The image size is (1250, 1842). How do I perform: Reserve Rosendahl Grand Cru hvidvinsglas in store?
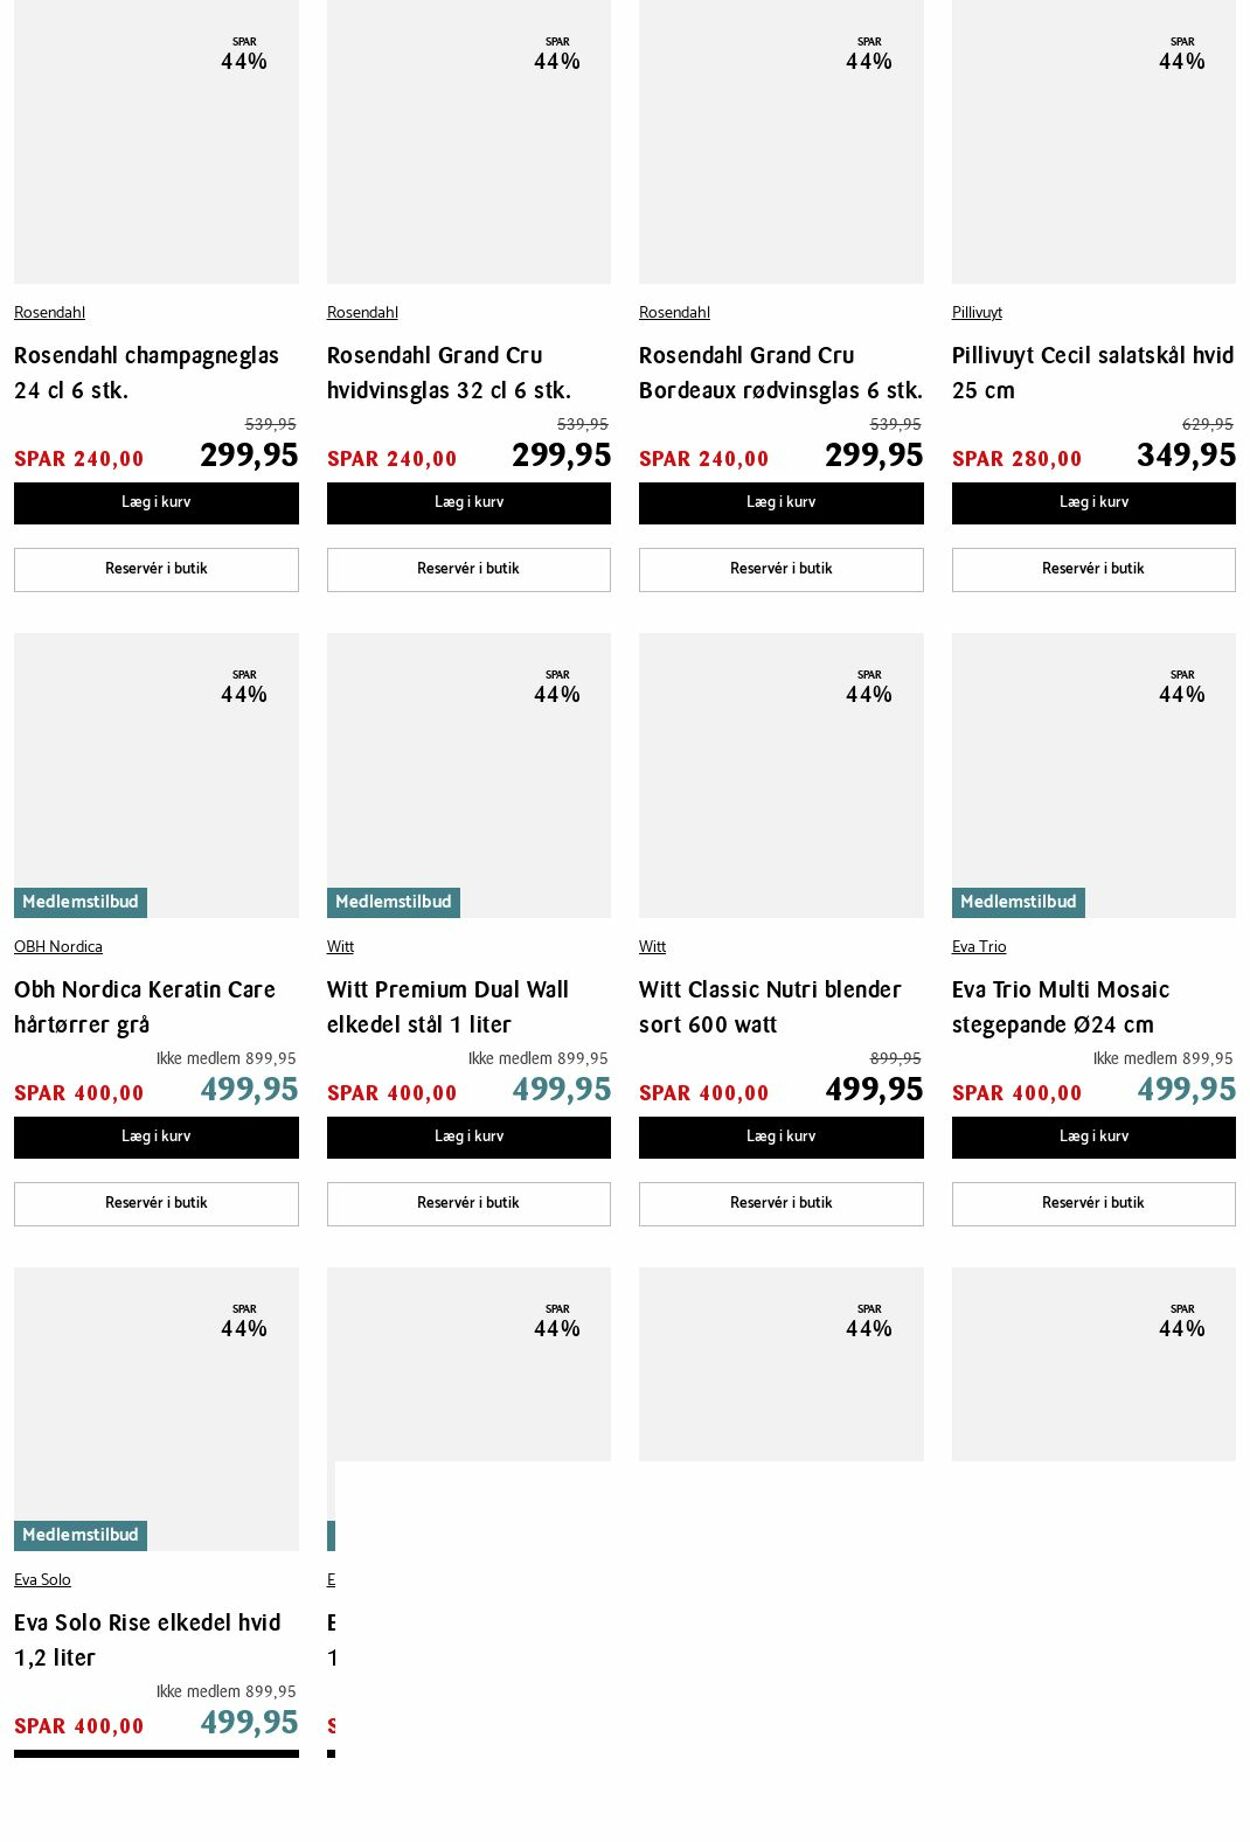(x=469, y=569)
